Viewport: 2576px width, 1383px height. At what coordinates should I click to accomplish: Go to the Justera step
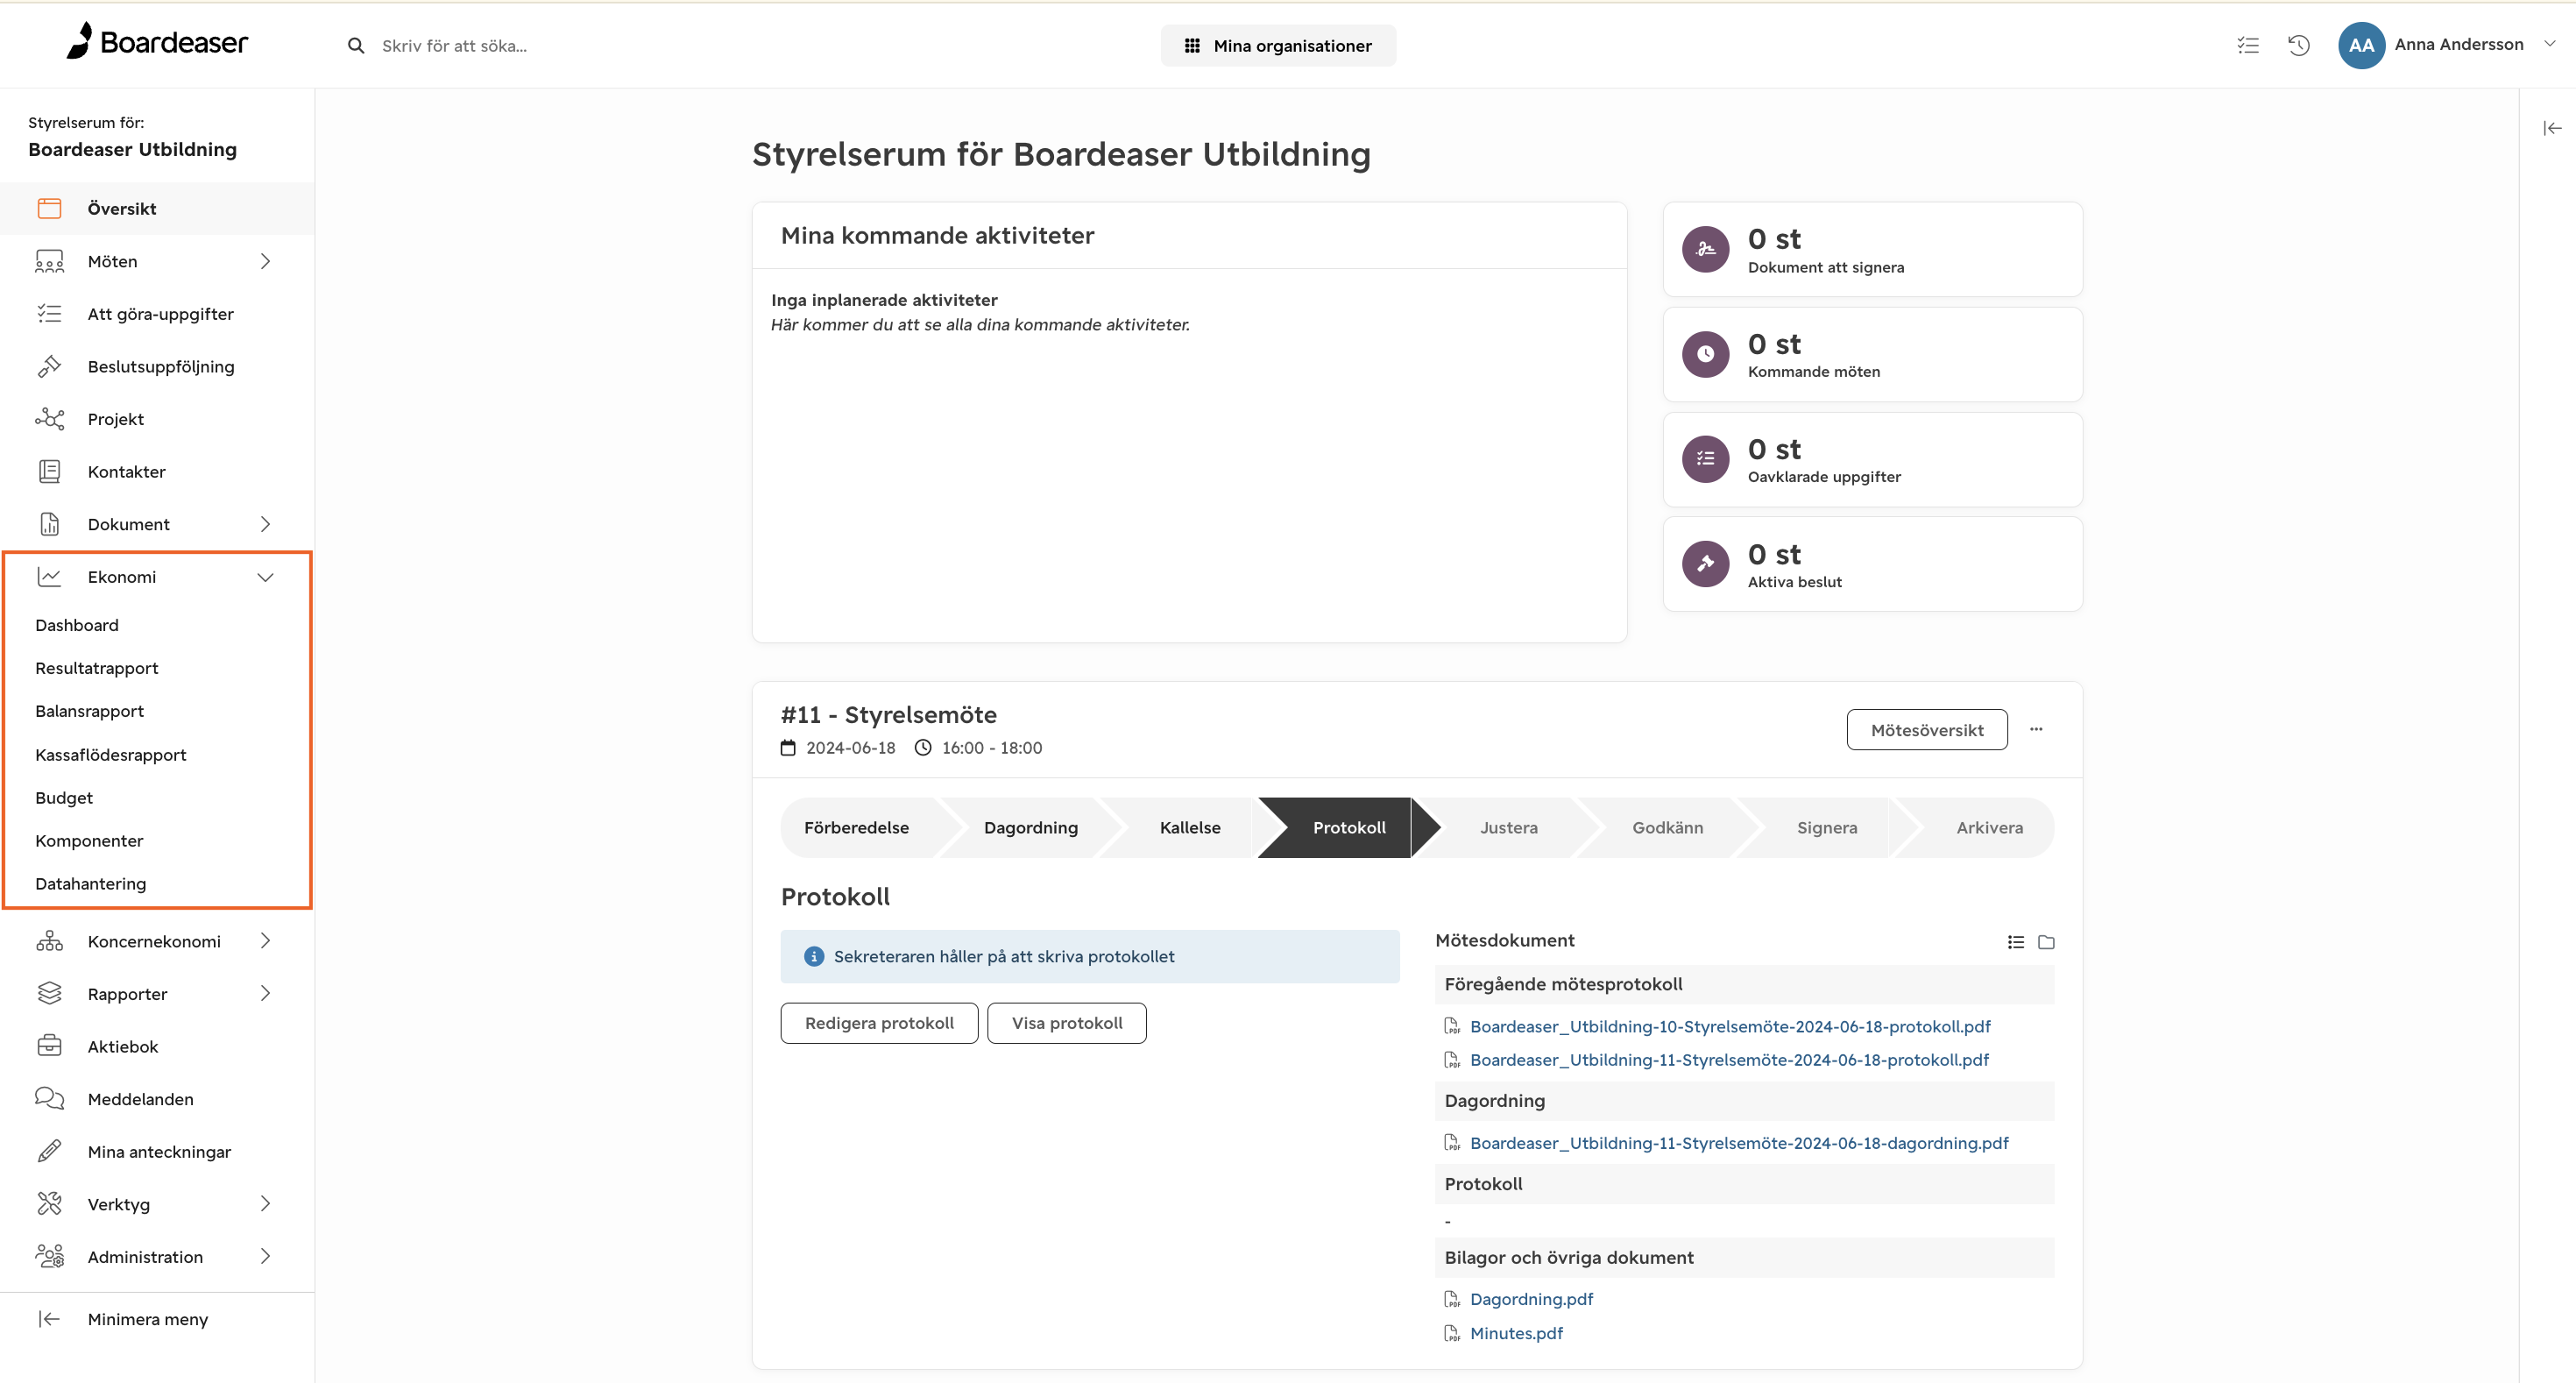click(1509, 828)
